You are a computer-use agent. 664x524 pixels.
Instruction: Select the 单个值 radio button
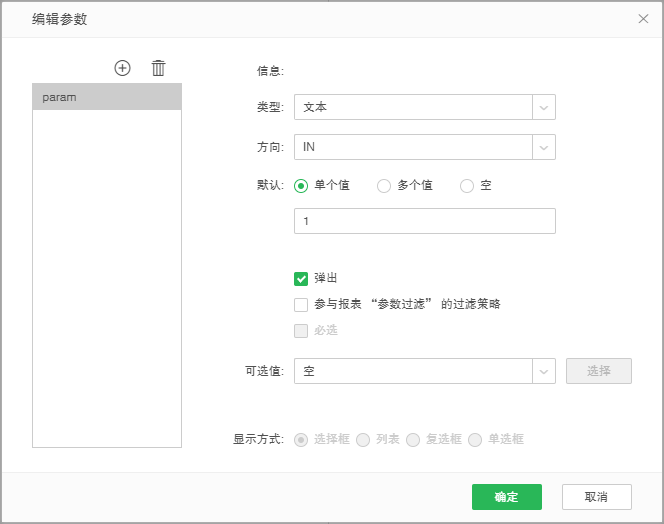tap(301, 186)
